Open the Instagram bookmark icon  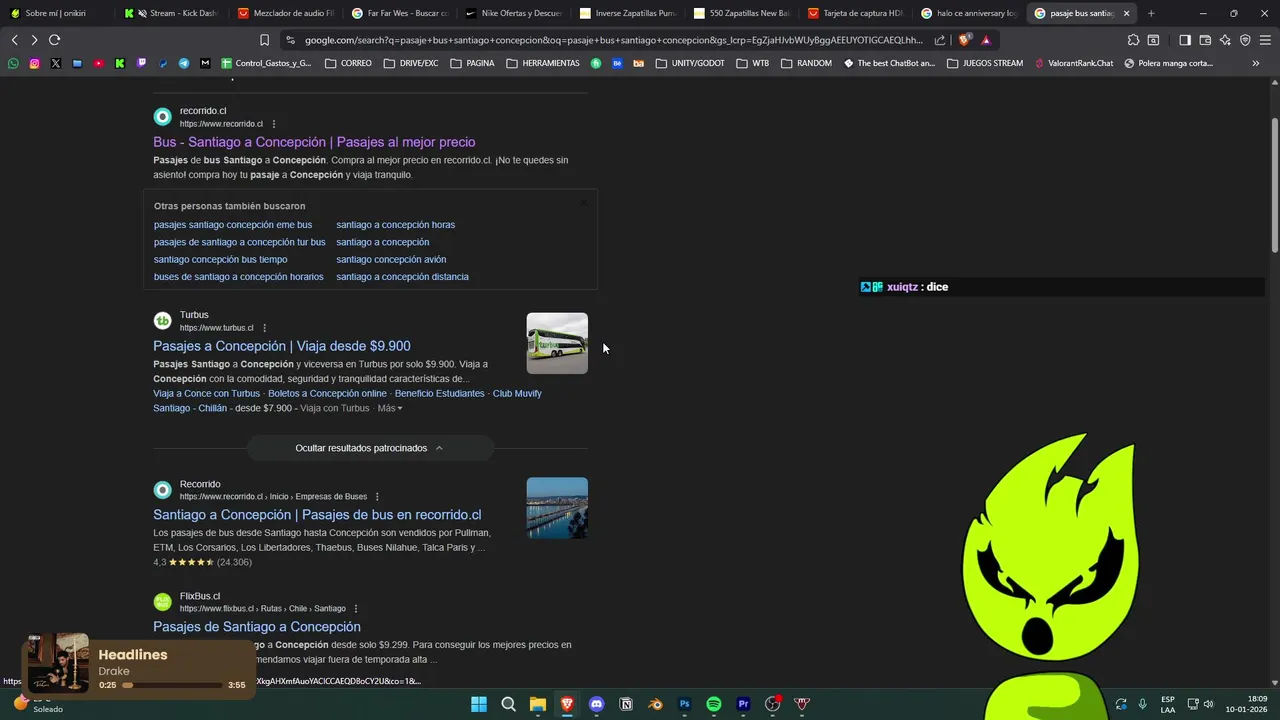point(34,63)
